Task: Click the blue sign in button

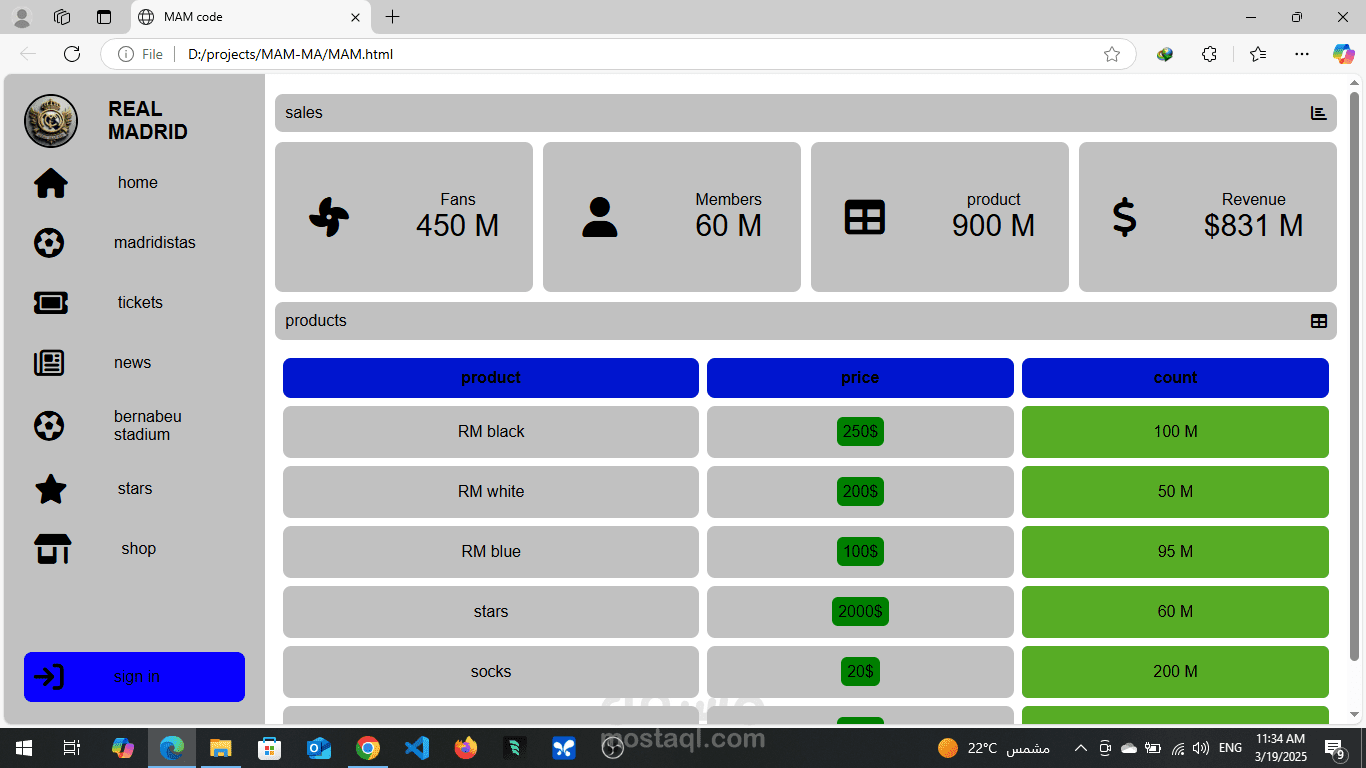Action: (134, 677)
